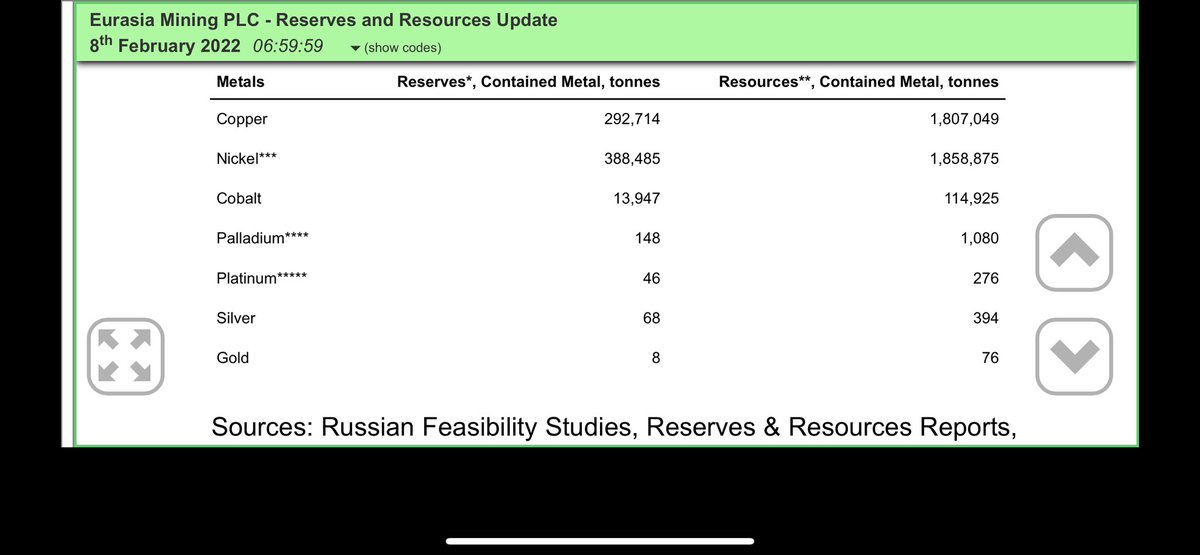
Task: Select the Platinum row label
Action: pos(261,278)
